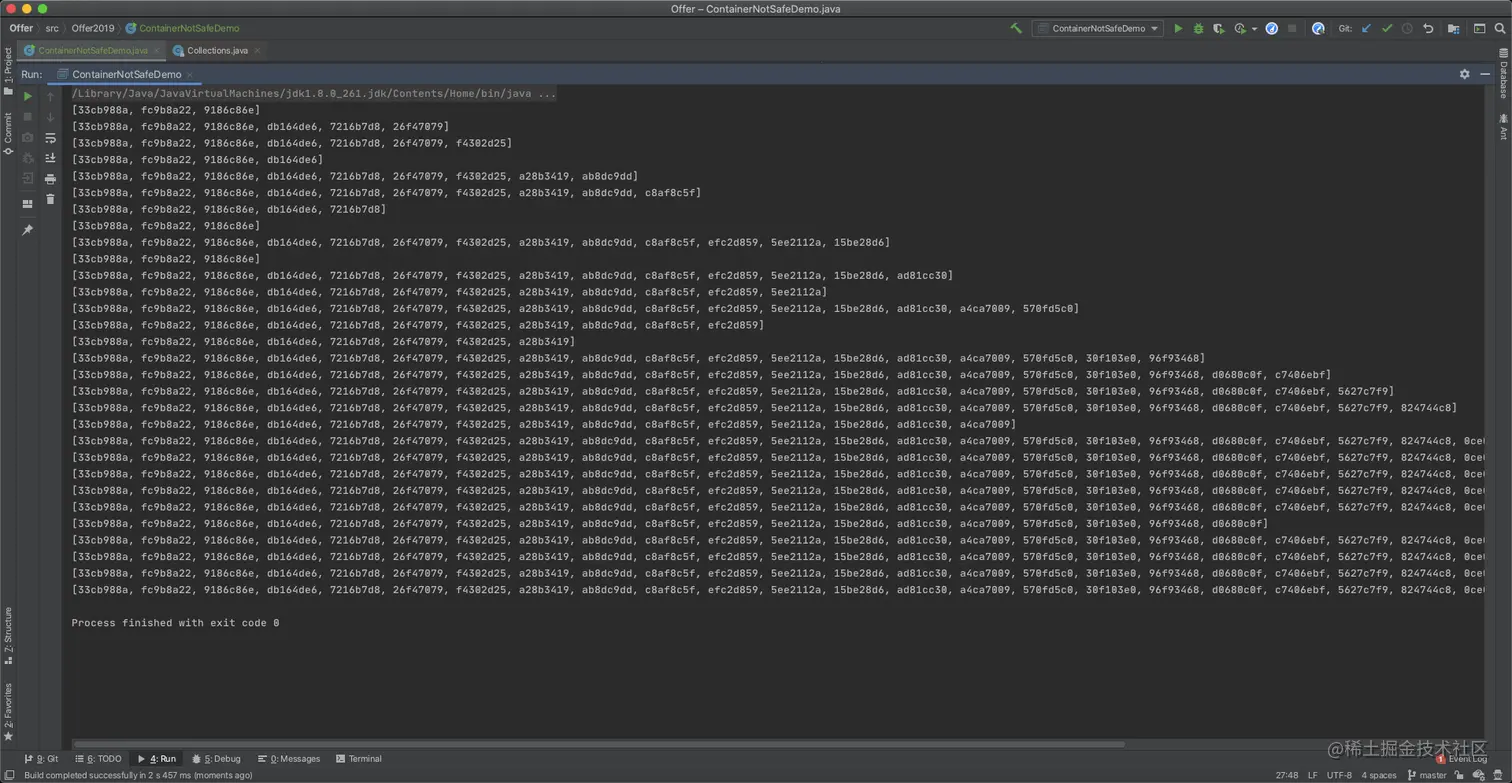Open the ContainerNotSafeDemo run configuration dropdown

click(1098, 29)
